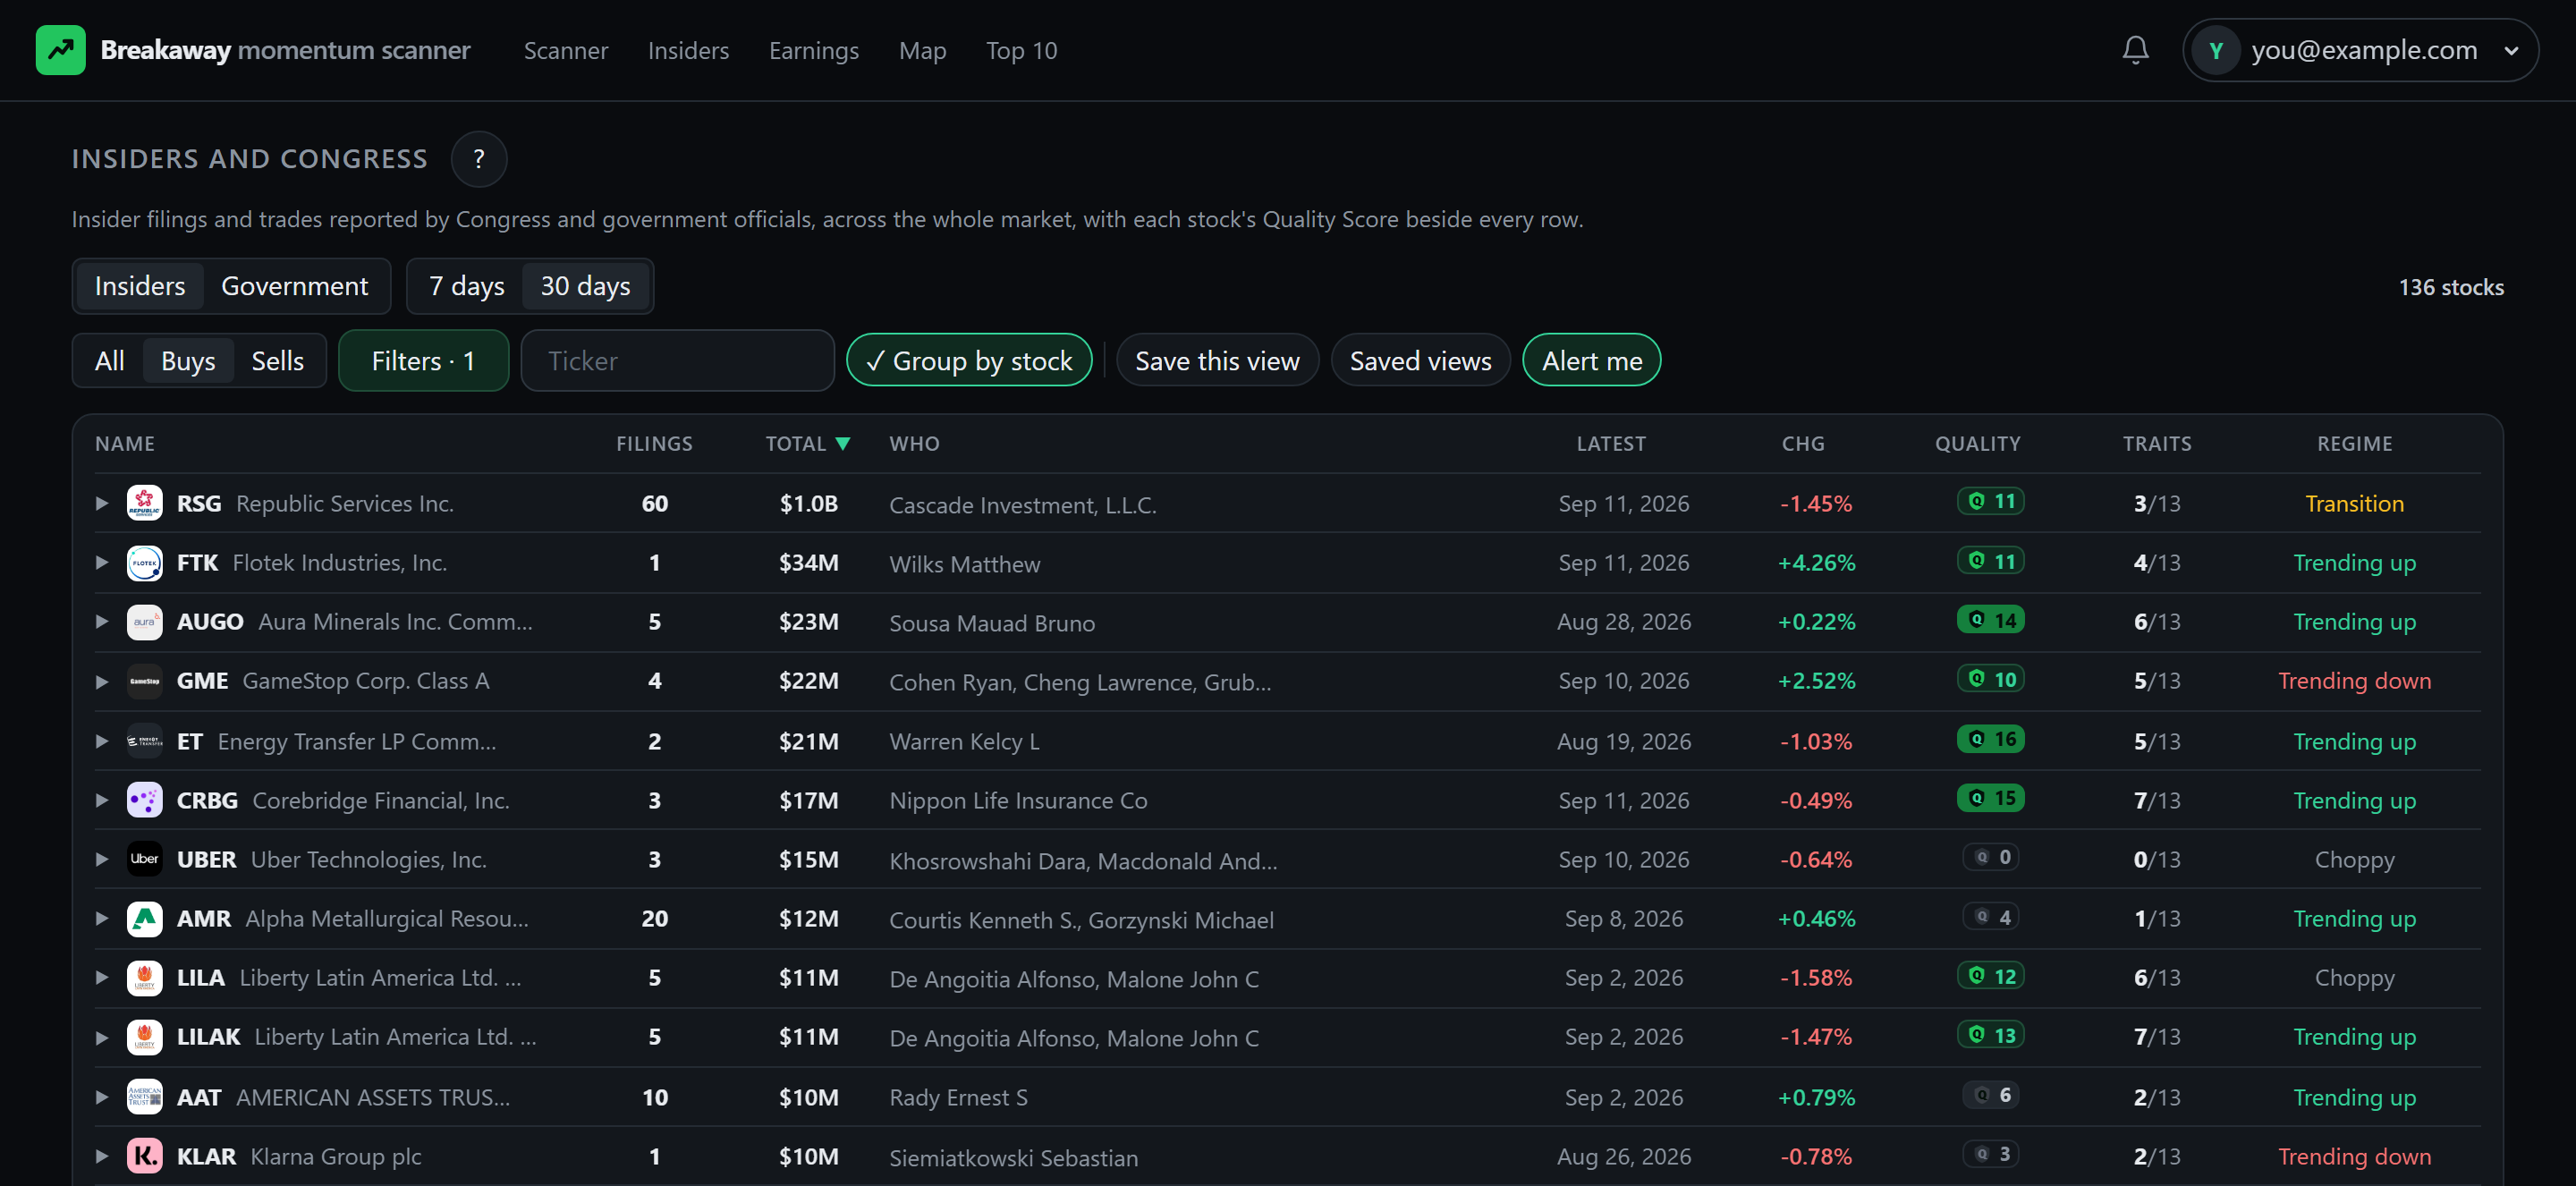Click the AMR Alpha Metallurgical logo
2576x1186 pixels.
click(x=145, y=918)
